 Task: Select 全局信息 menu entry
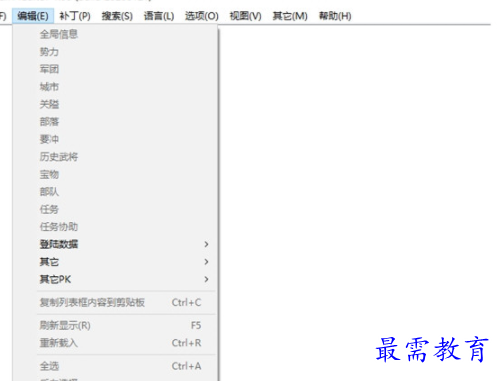coord(115,34)
